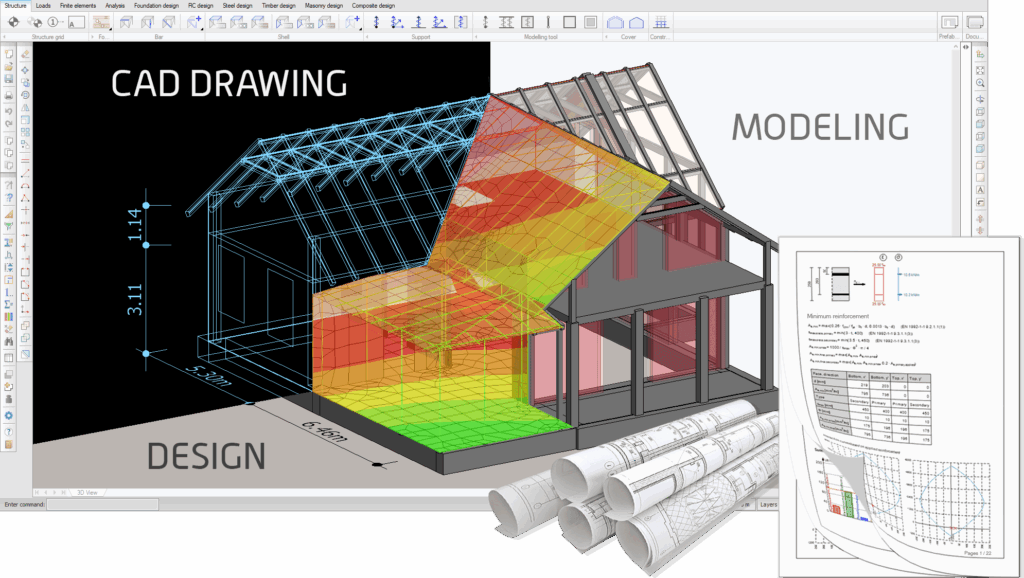
Task: Open the Layers panel tab
Action: point(769,505)
